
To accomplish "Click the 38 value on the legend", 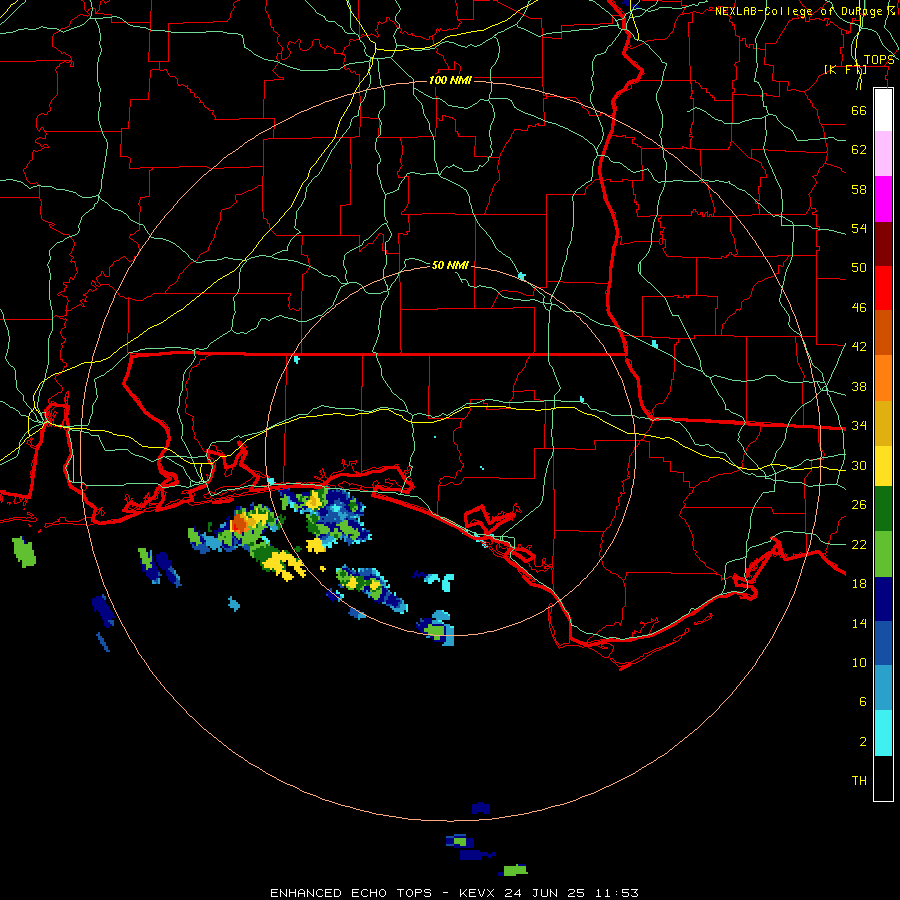I will click(859, 387).
